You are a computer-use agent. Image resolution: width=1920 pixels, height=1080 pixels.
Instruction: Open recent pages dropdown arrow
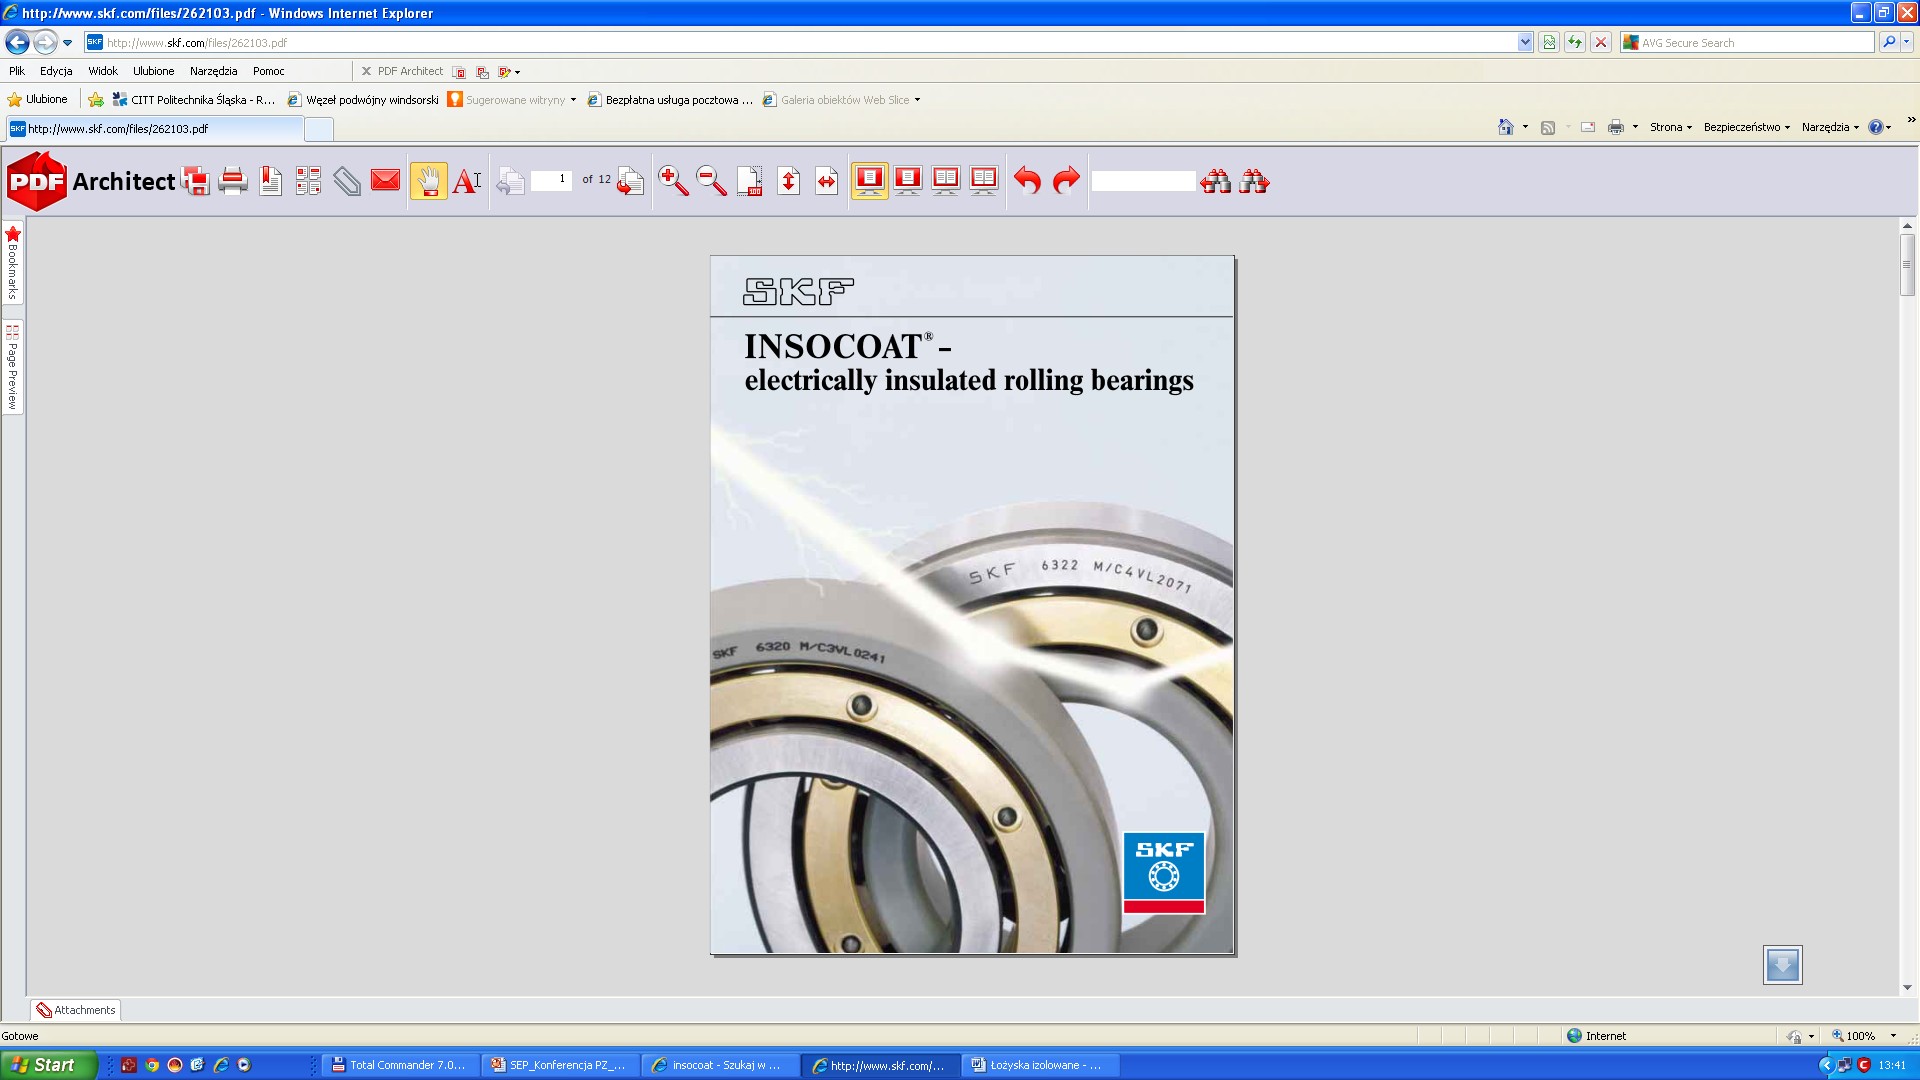click(x=67, y=43)
